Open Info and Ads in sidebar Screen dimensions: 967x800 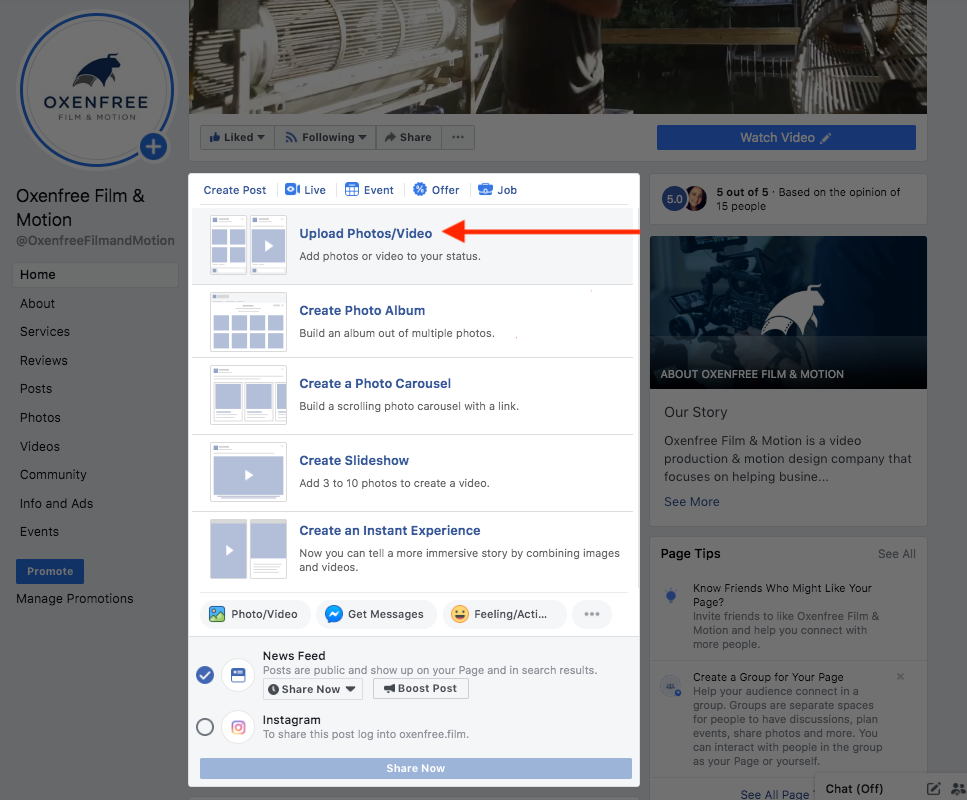pos(56,503)
